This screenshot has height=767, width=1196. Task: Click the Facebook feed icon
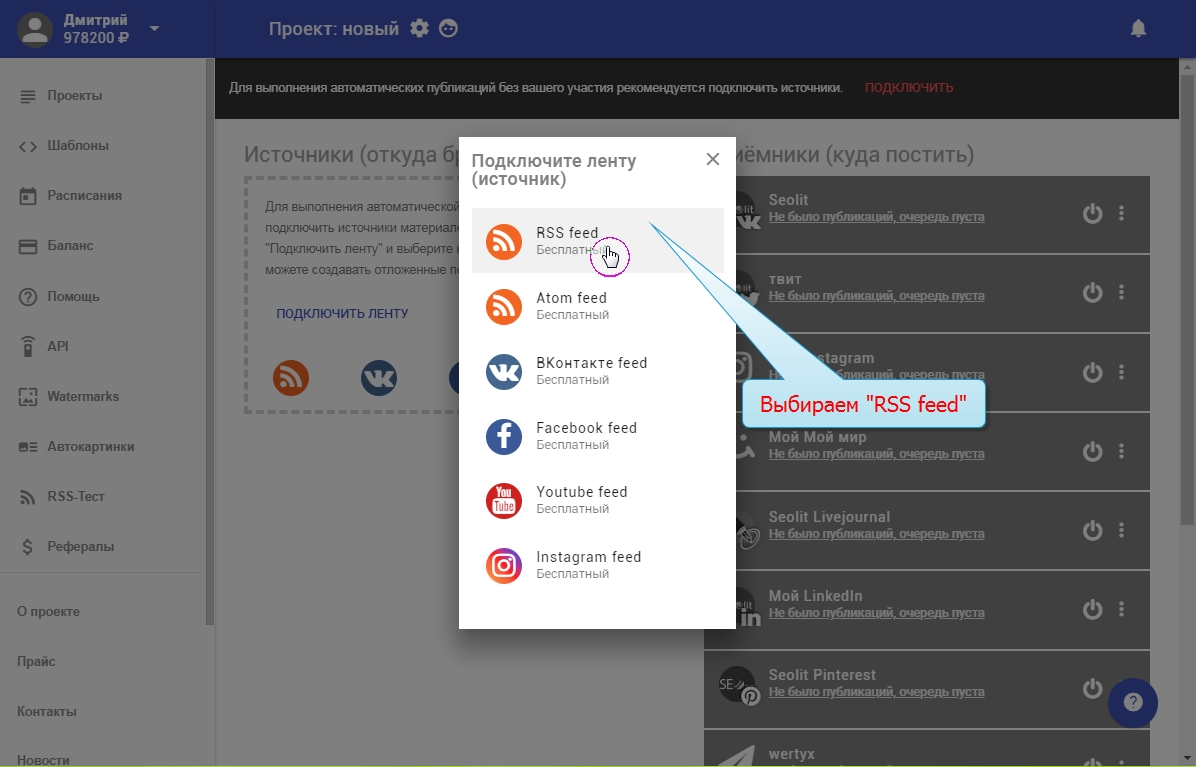(x=504, y=437)
